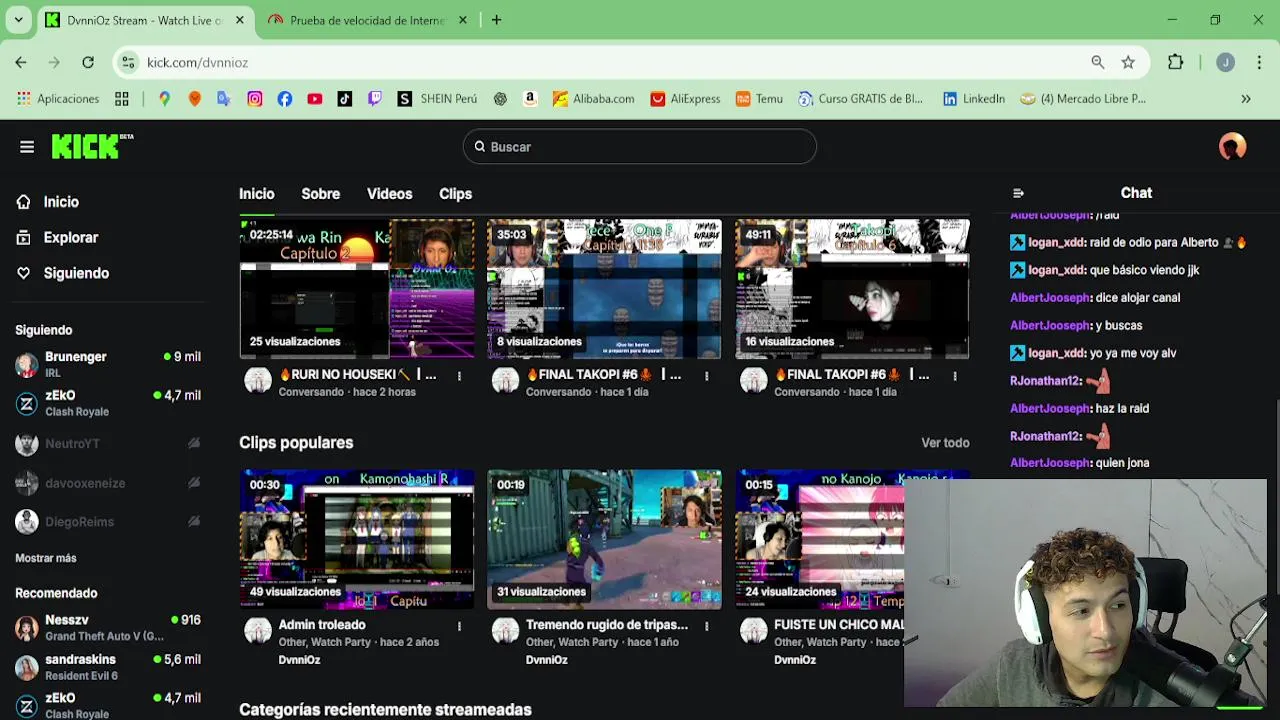
Task: Open the profile avatar menu
Action: [x=1232, y=147]
